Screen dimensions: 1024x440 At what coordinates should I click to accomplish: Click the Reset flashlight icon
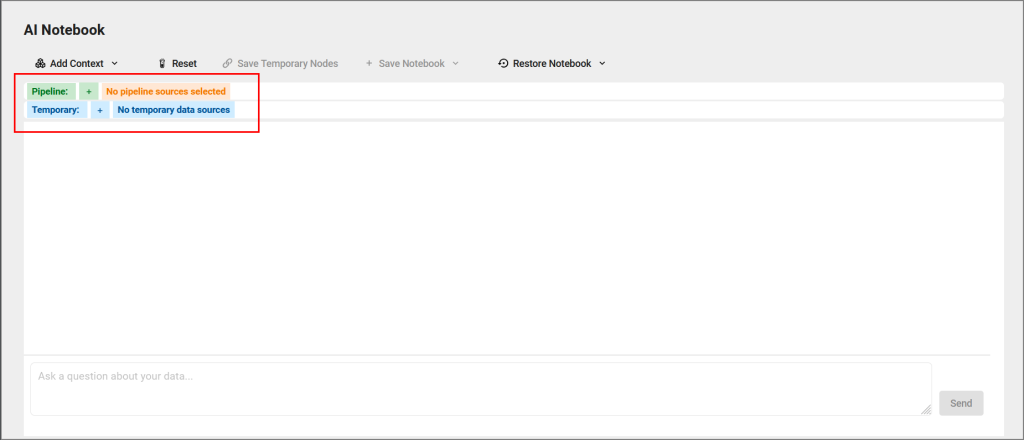pyautogui.click(x=163, y=63)
